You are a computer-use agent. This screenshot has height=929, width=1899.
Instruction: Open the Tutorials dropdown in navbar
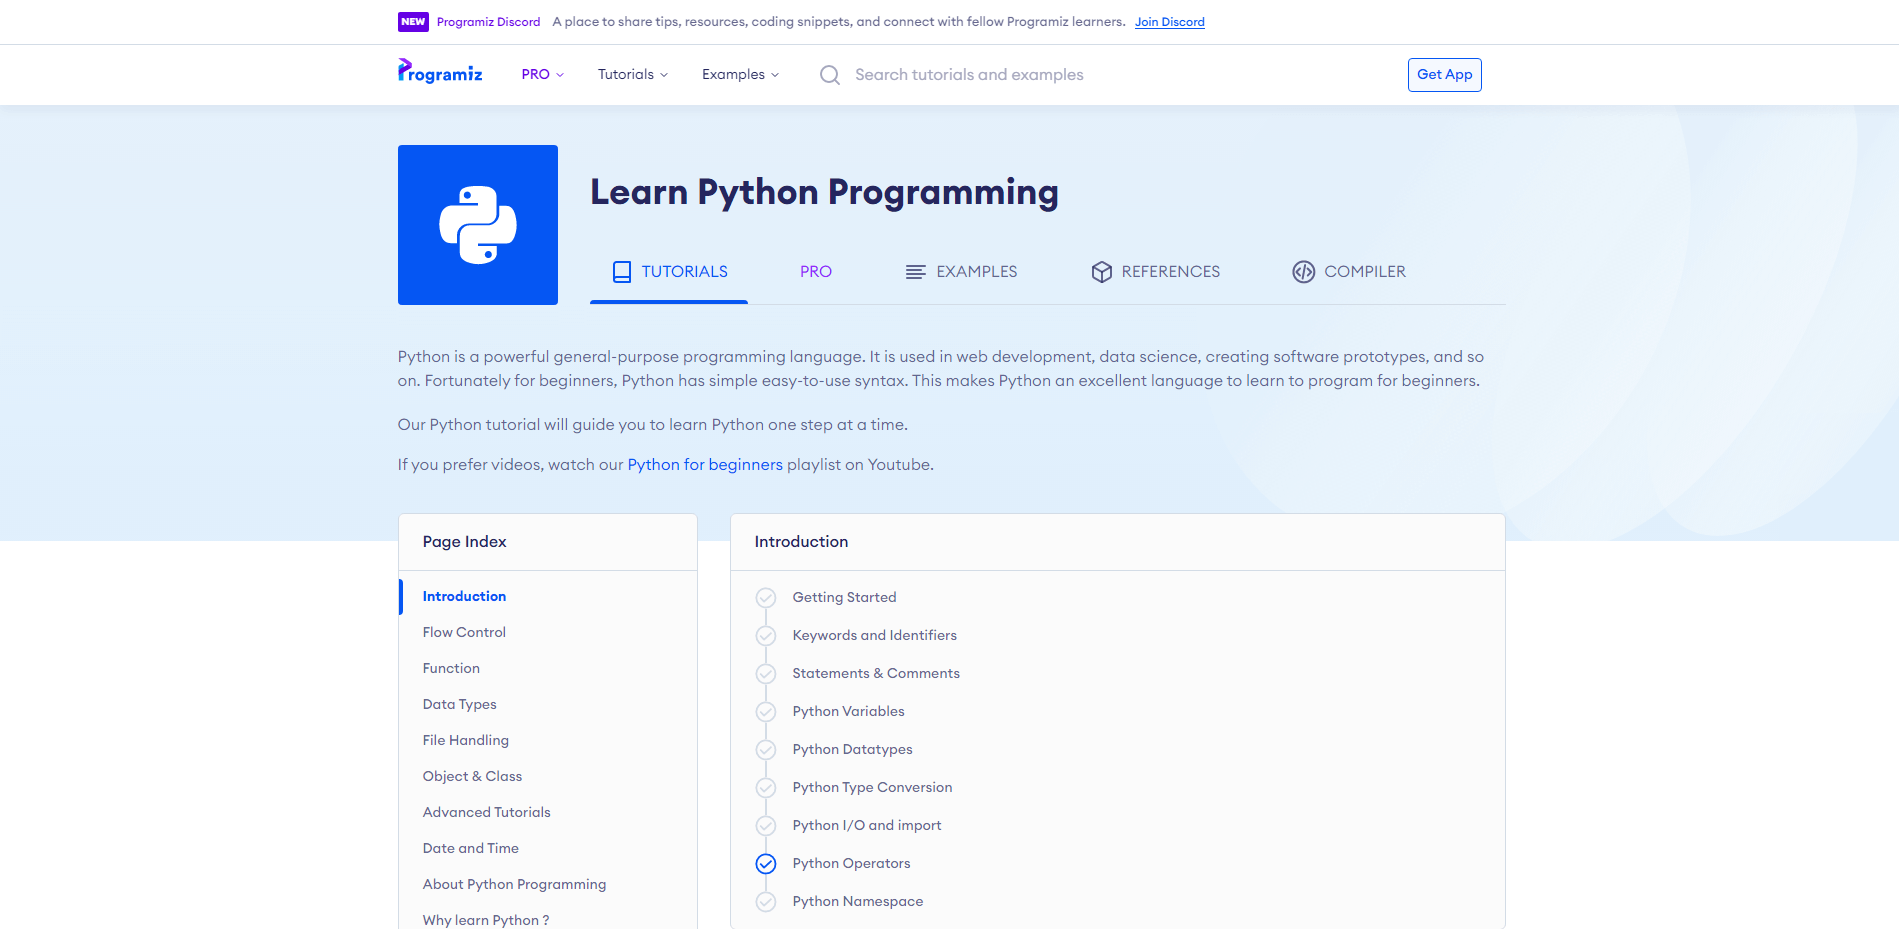632,75
